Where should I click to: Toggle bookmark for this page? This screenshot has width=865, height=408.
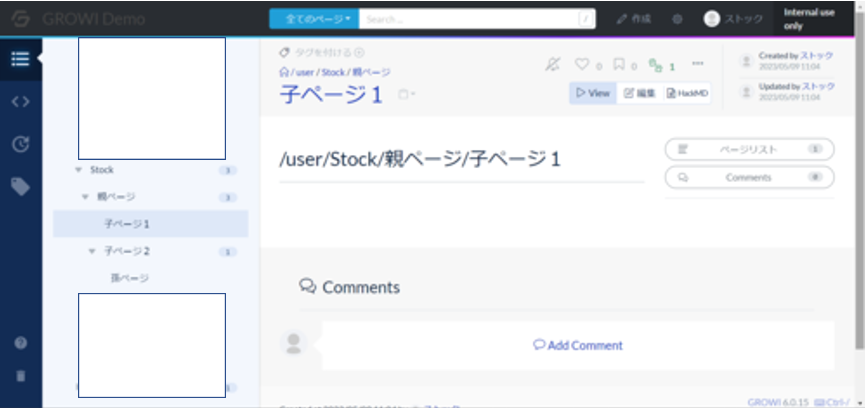tap(619, 64)
